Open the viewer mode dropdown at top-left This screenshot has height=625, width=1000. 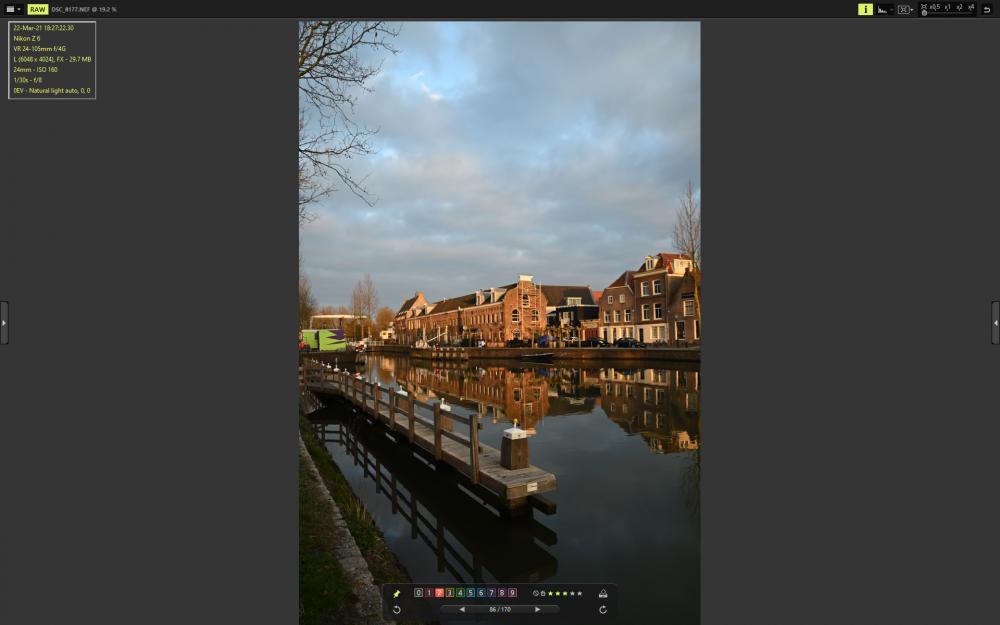[x=13, y=10]
